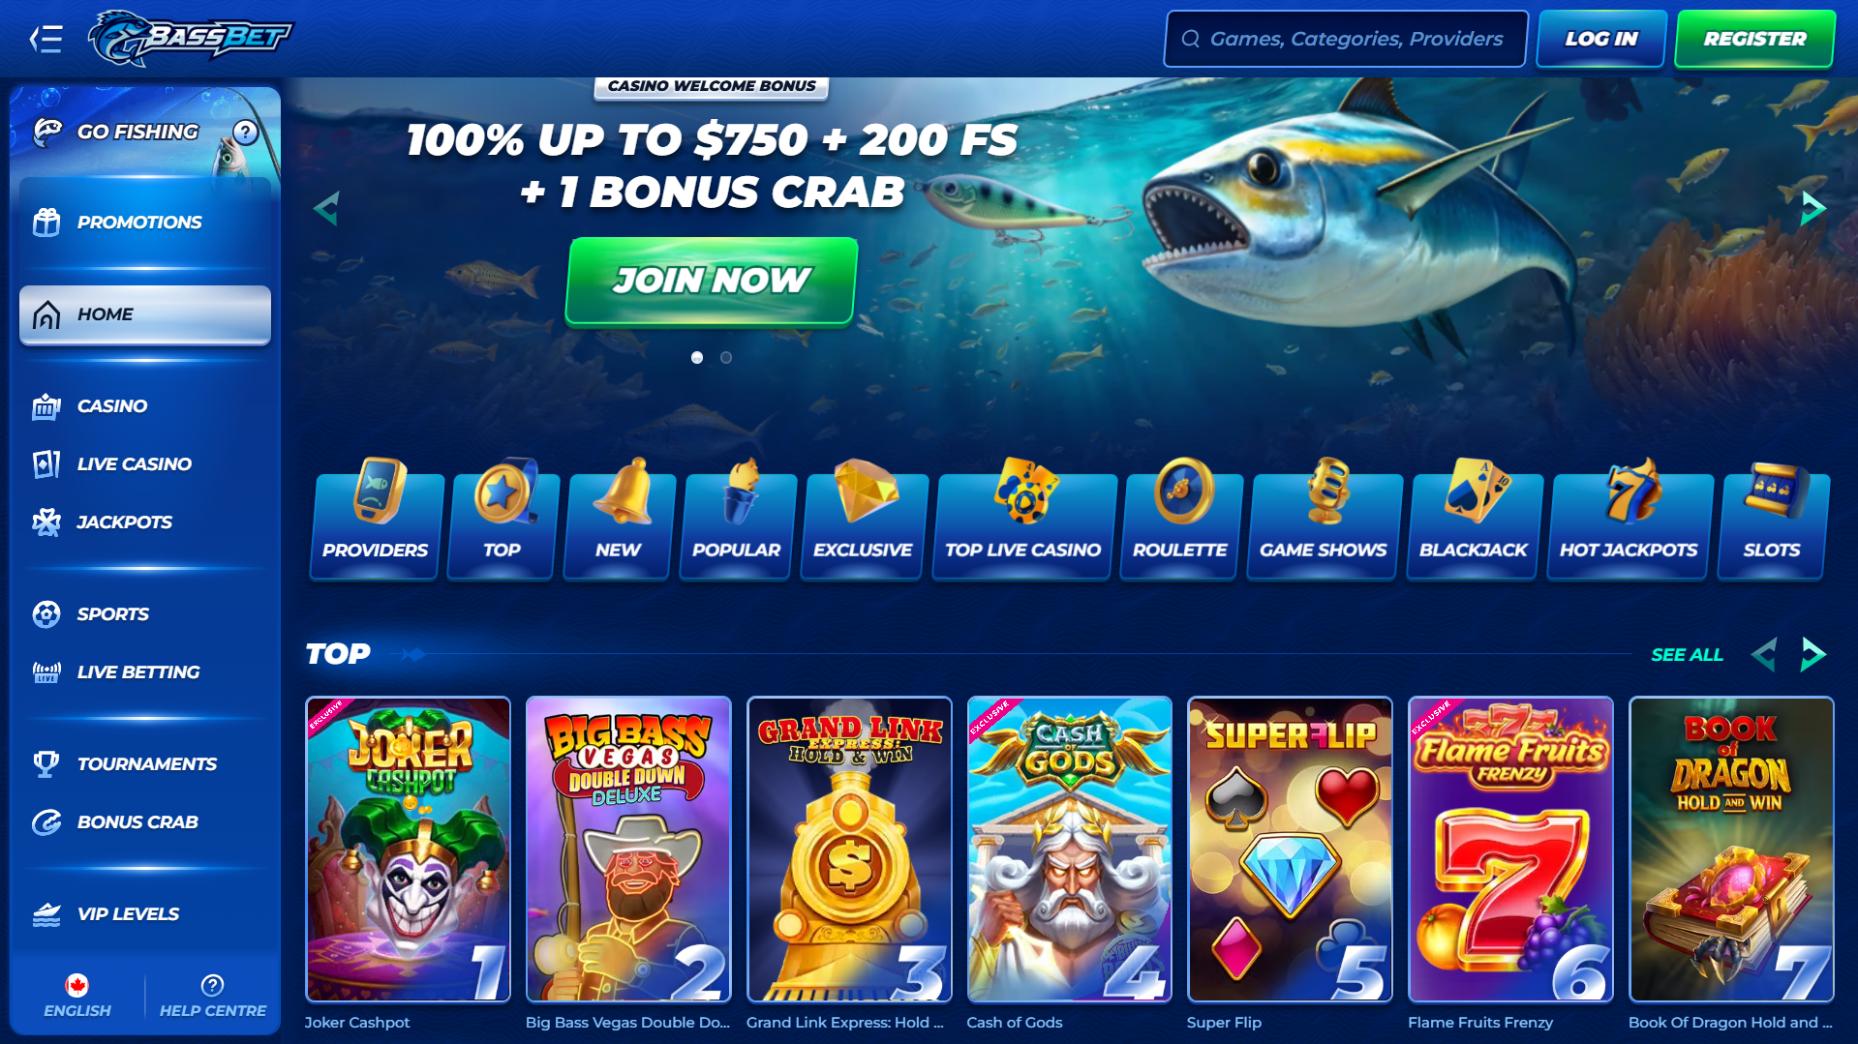Switch to the second banner slide dot
The height and width of the screenshot is (1044, 1858).
726,357
